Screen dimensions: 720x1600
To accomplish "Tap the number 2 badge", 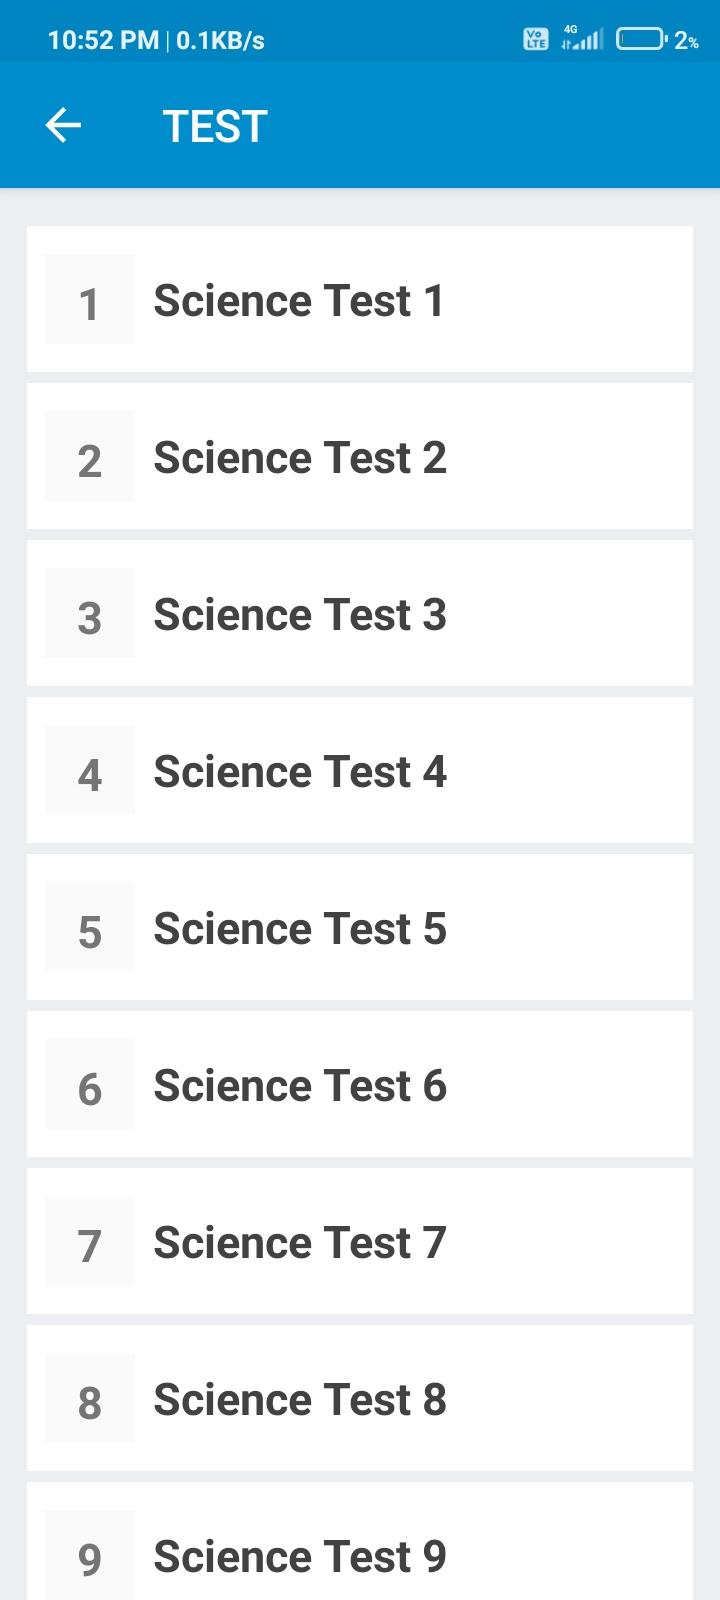I will point(90,457).
